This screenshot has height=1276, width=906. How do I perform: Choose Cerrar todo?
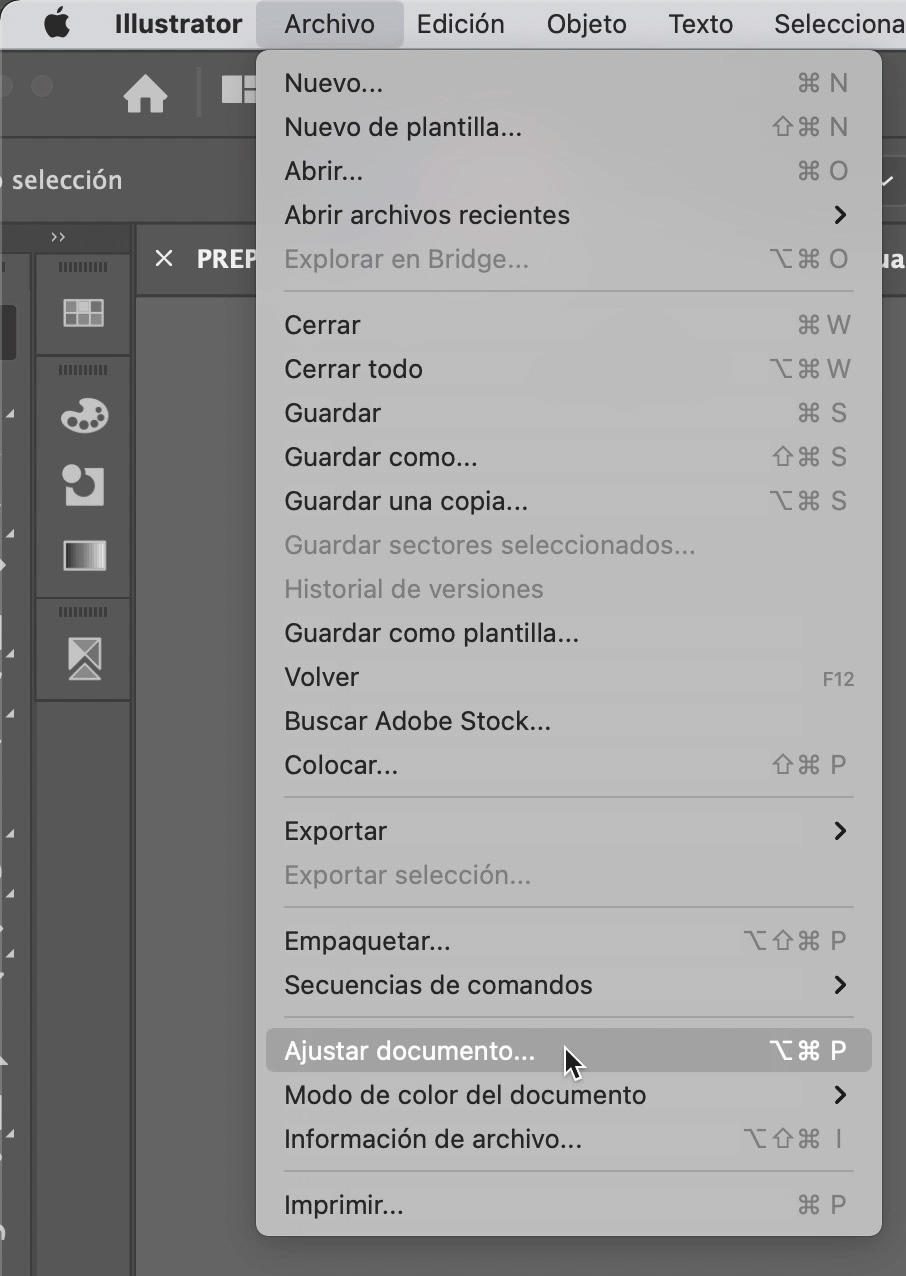(x=569, y=369)
